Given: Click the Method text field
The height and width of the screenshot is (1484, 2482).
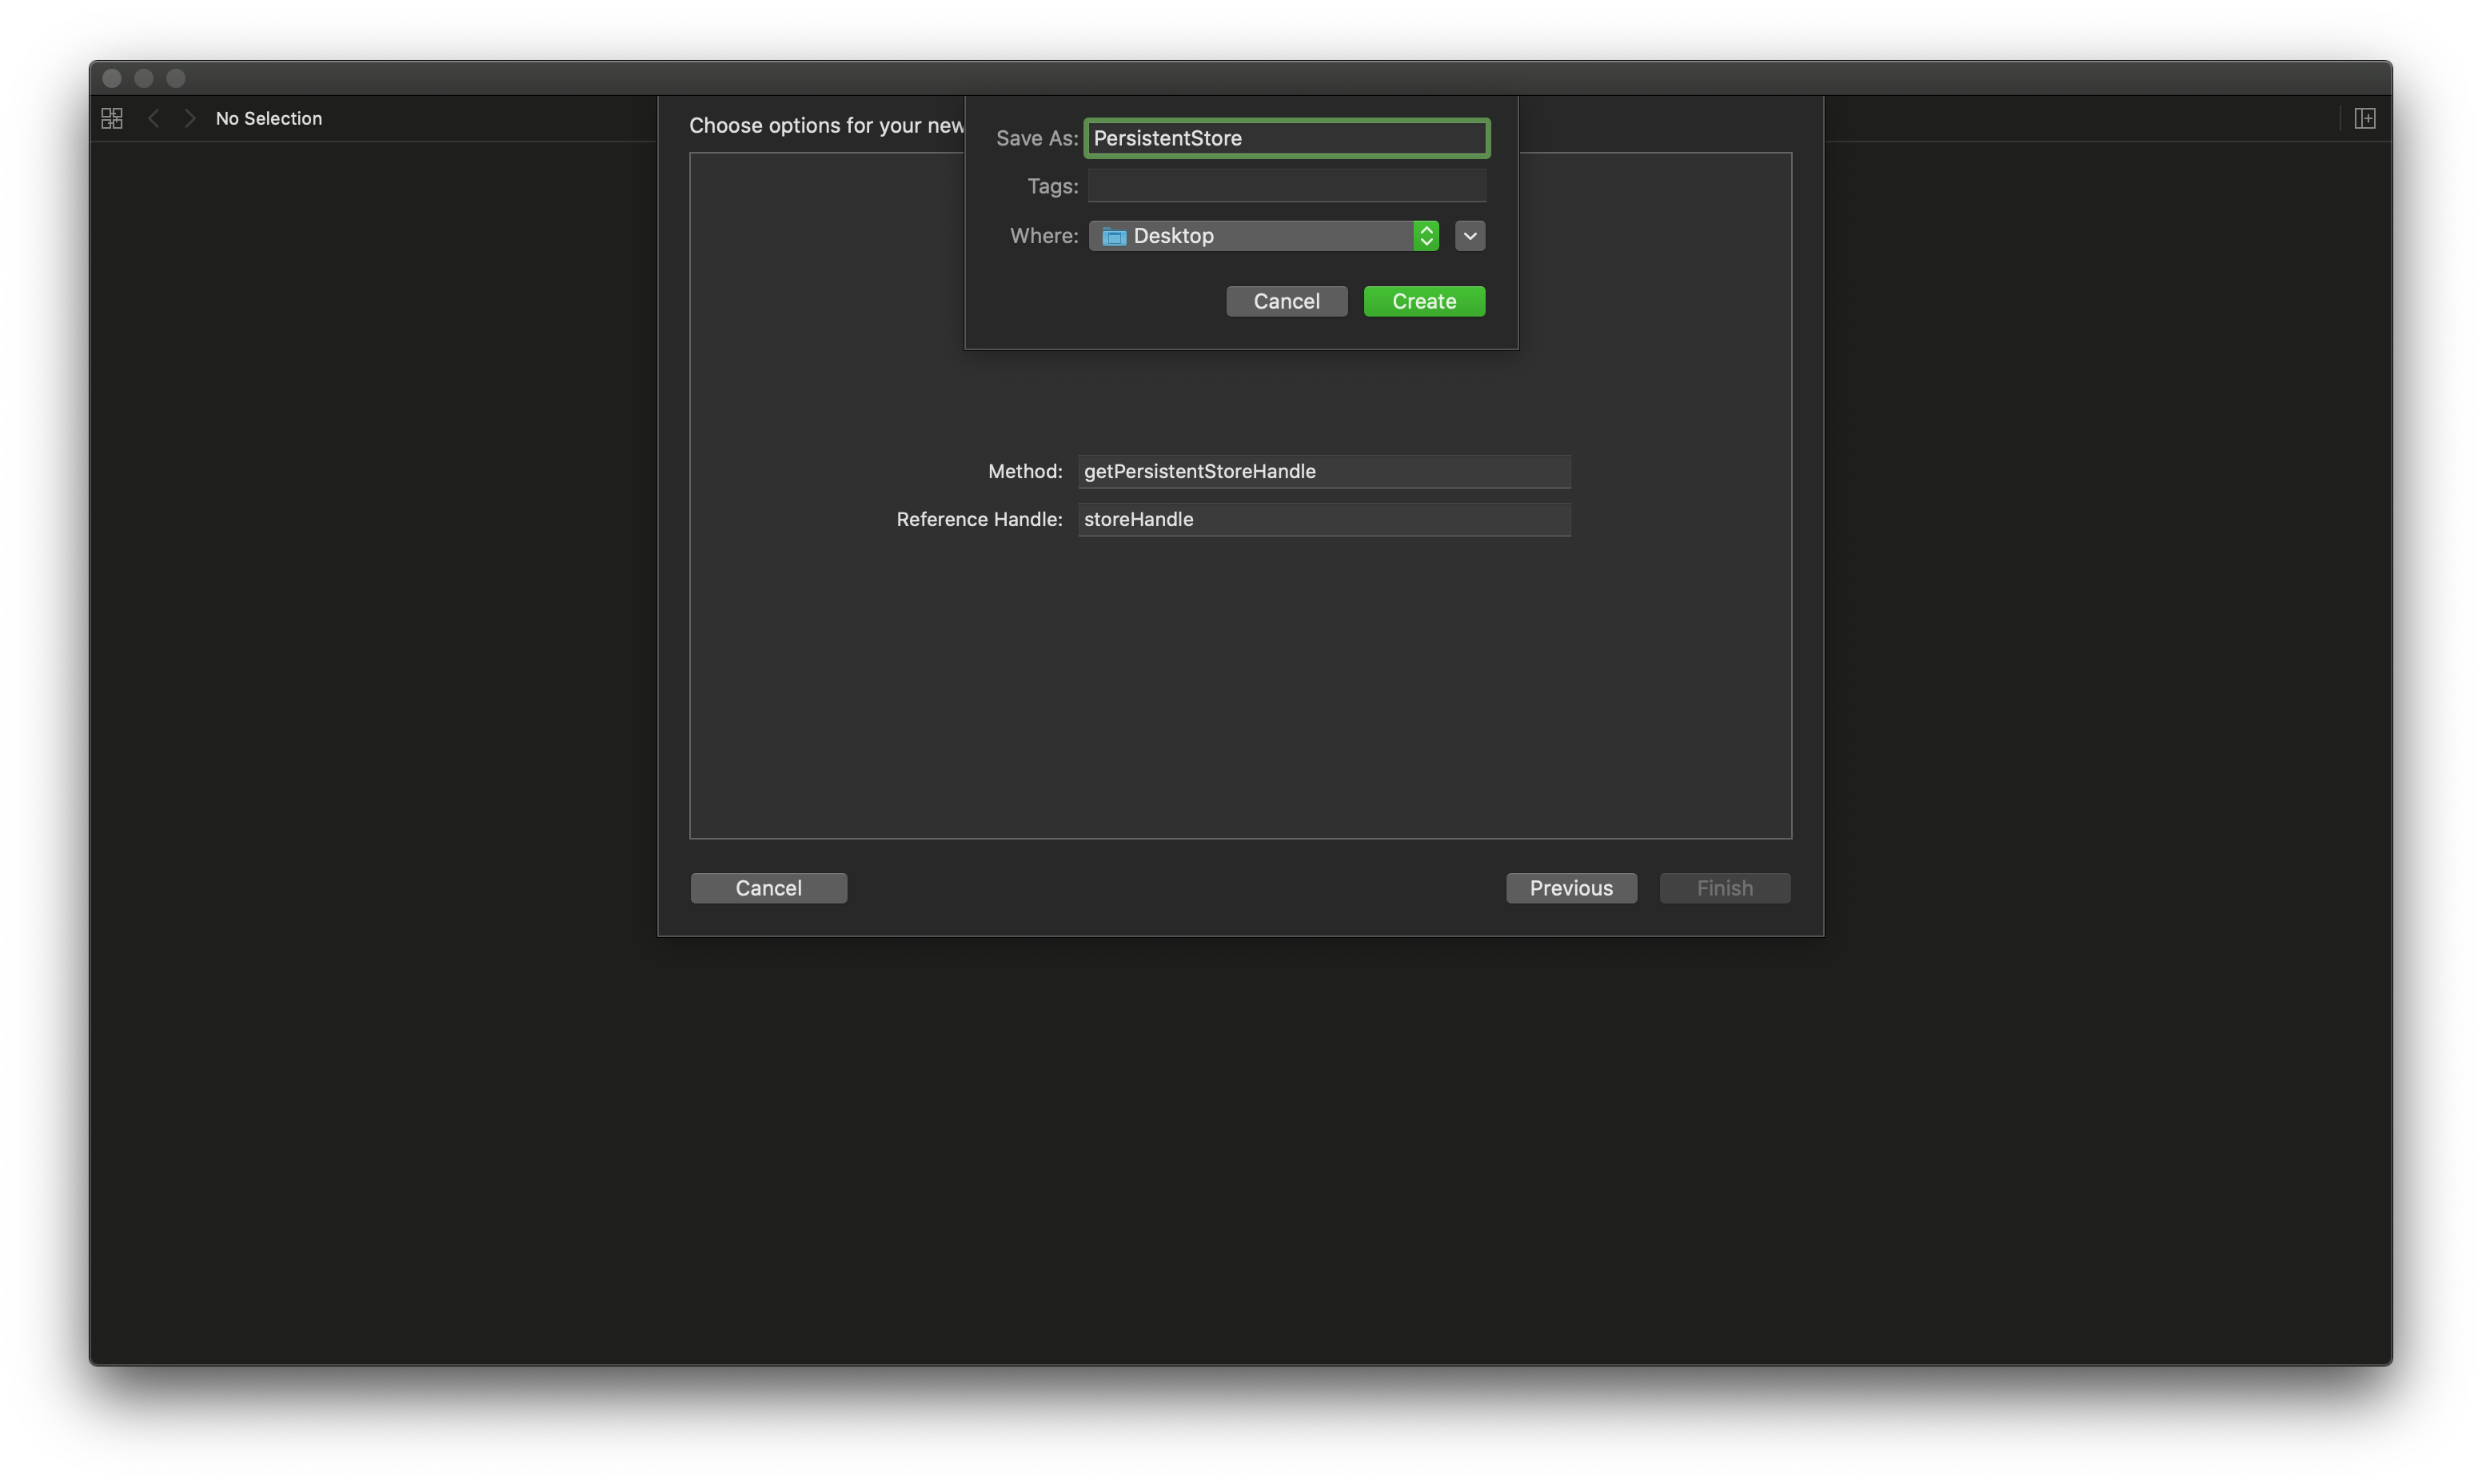Looking at the screenshot, I should pos(1323,471).
